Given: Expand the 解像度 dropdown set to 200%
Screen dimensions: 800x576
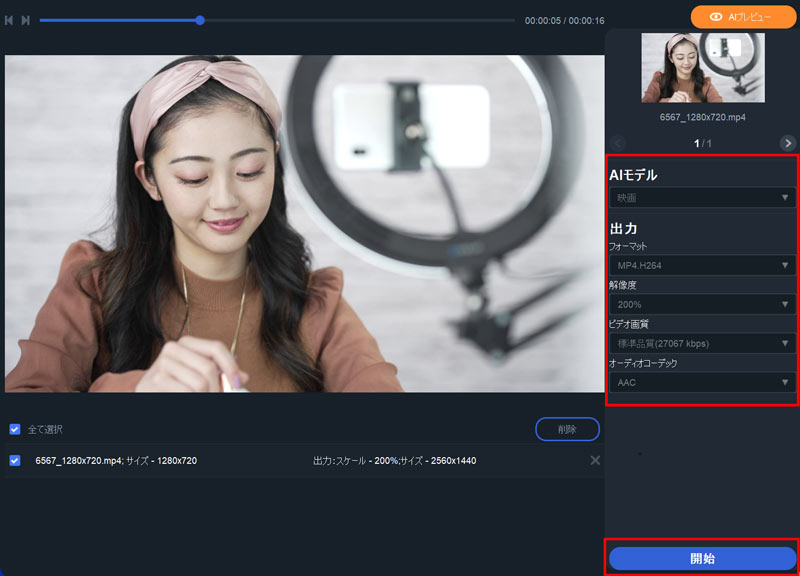Looking at the screenshot, I should coord(700,303).
